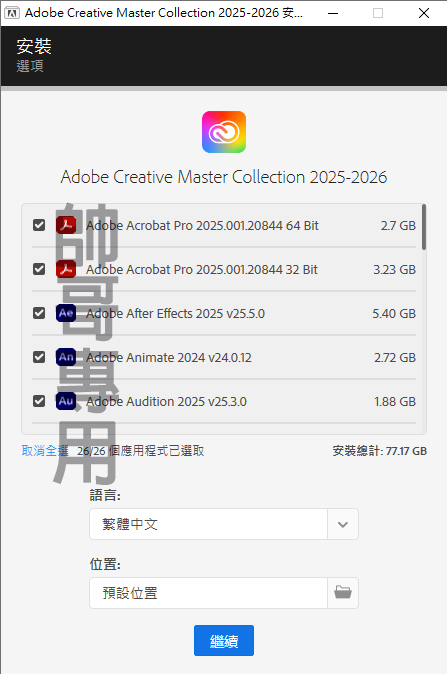Image resolution: width=447 pixels, height=674 pixels.
Task: Open the folder browse icon for 位置
Action: (x=343, y=593)
